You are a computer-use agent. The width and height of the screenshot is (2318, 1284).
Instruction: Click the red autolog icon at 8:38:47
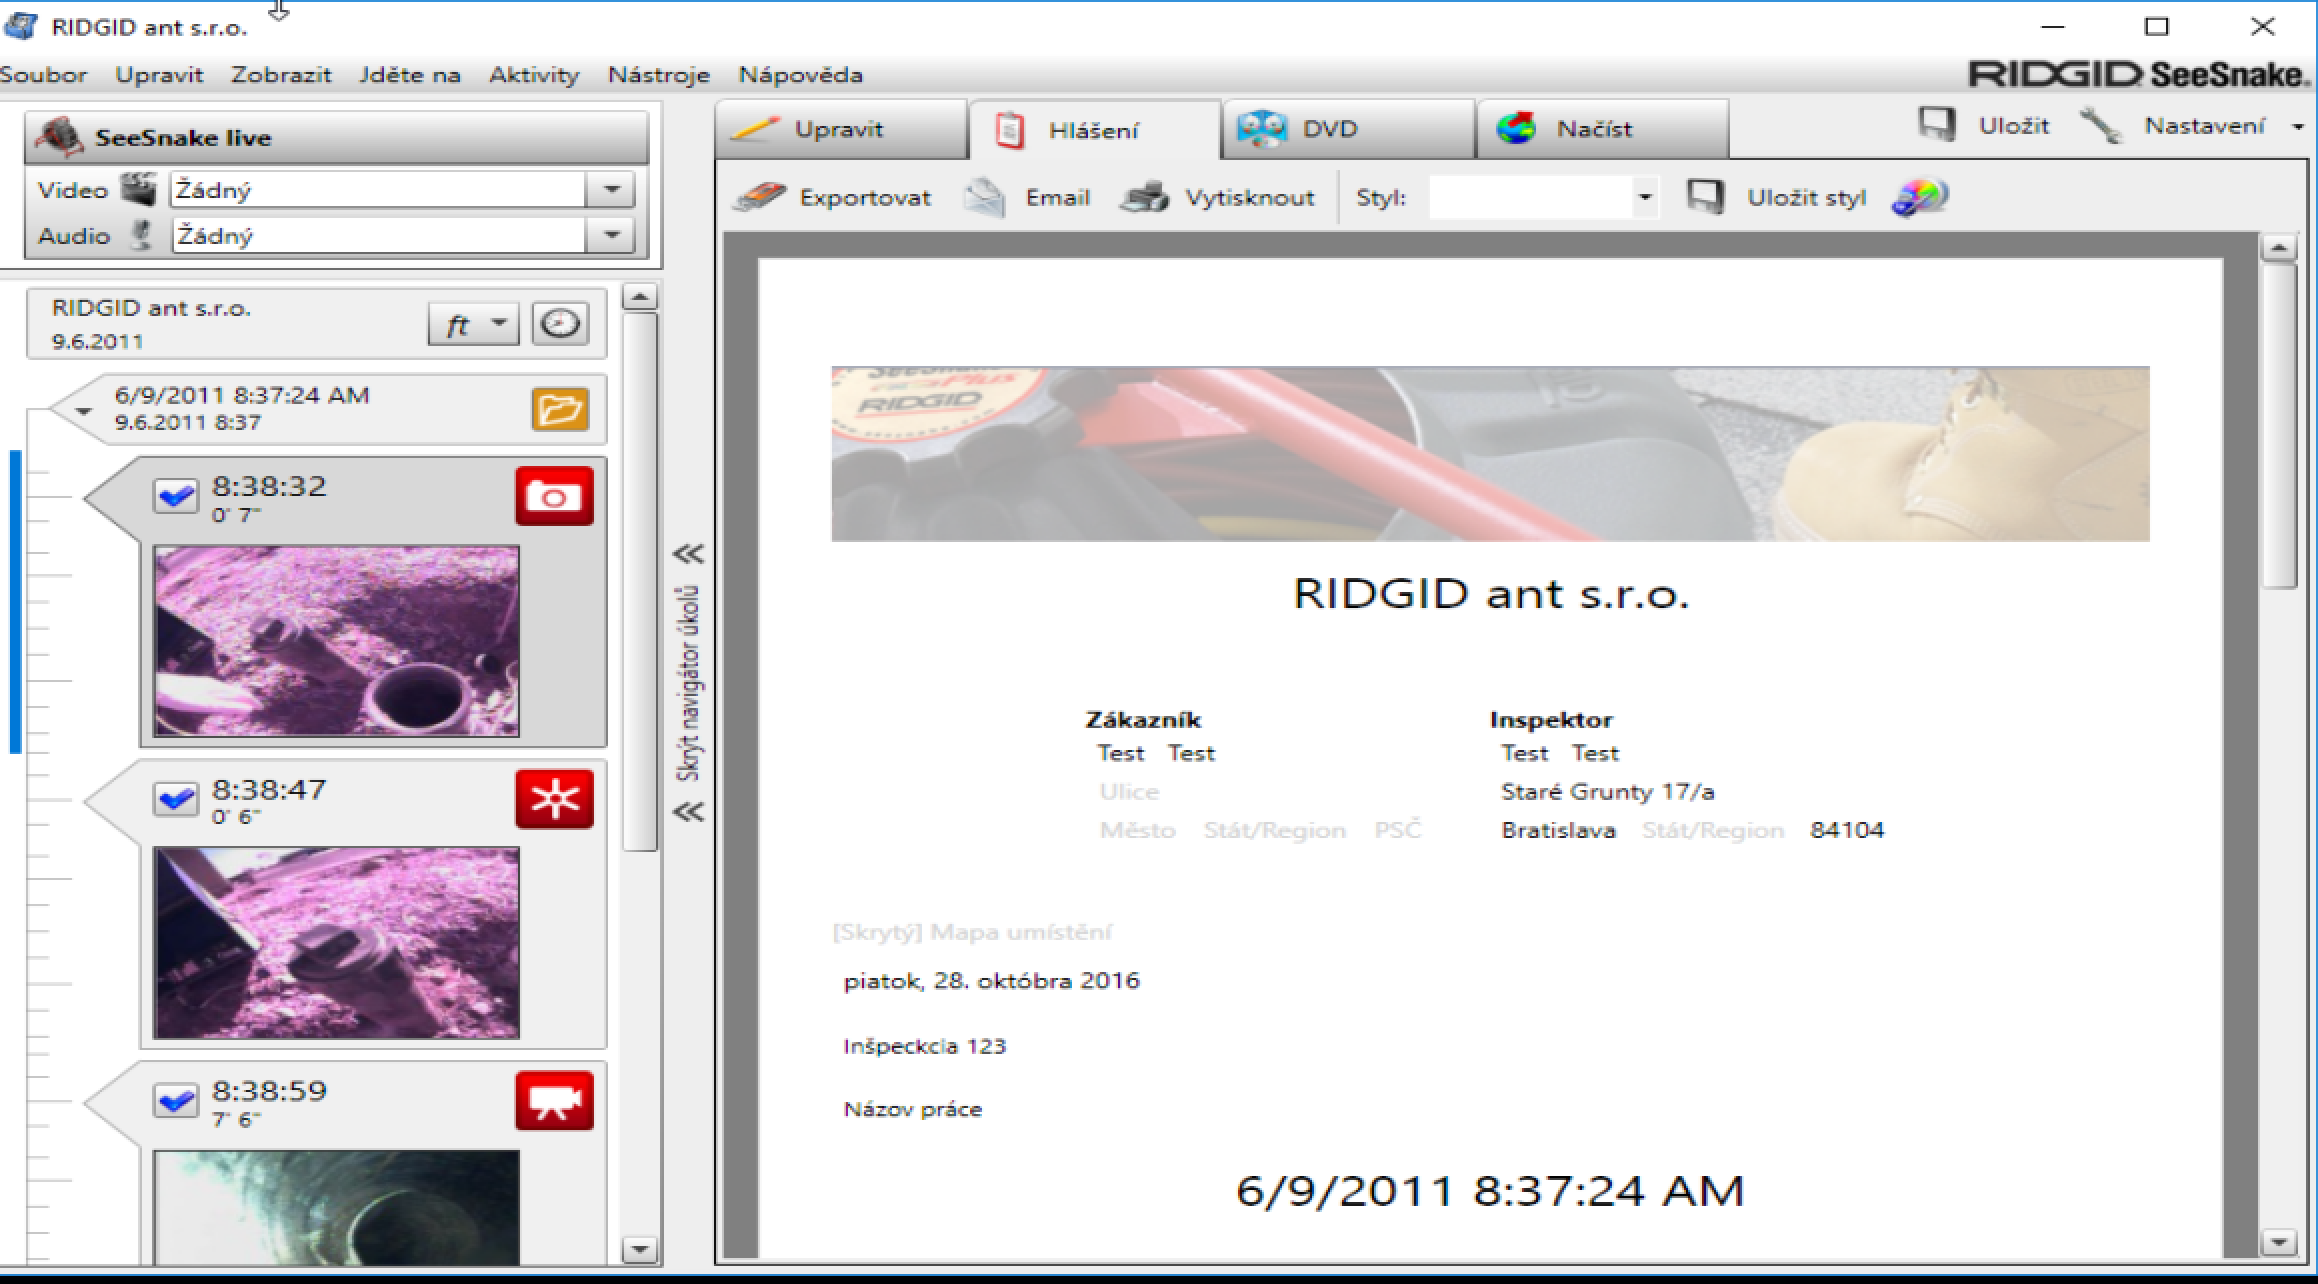click(555, 799)
